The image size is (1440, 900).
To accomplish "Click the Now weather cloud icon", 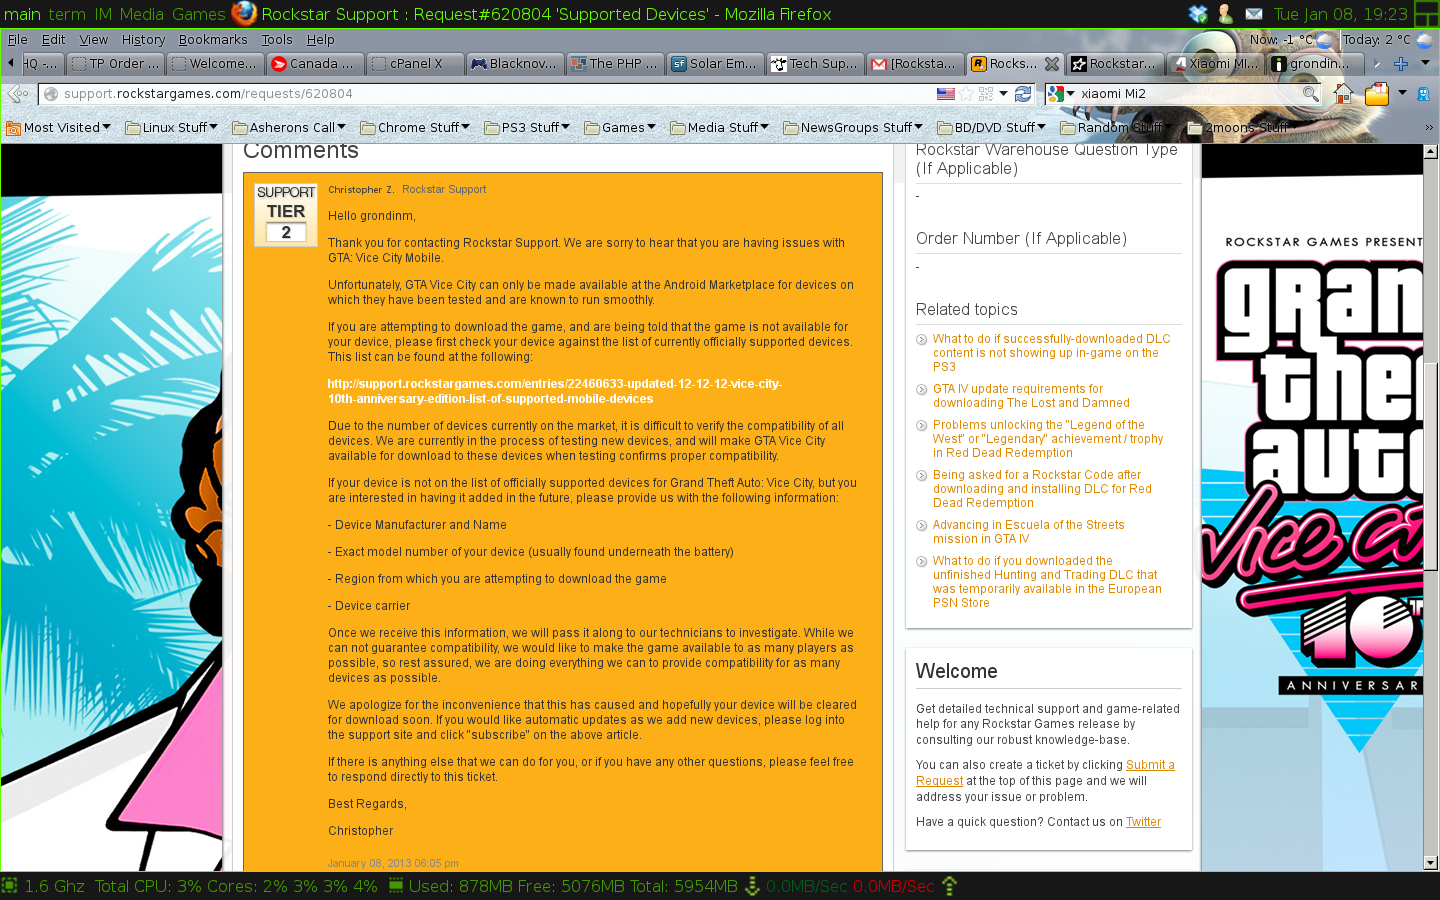I will 1326,40.
